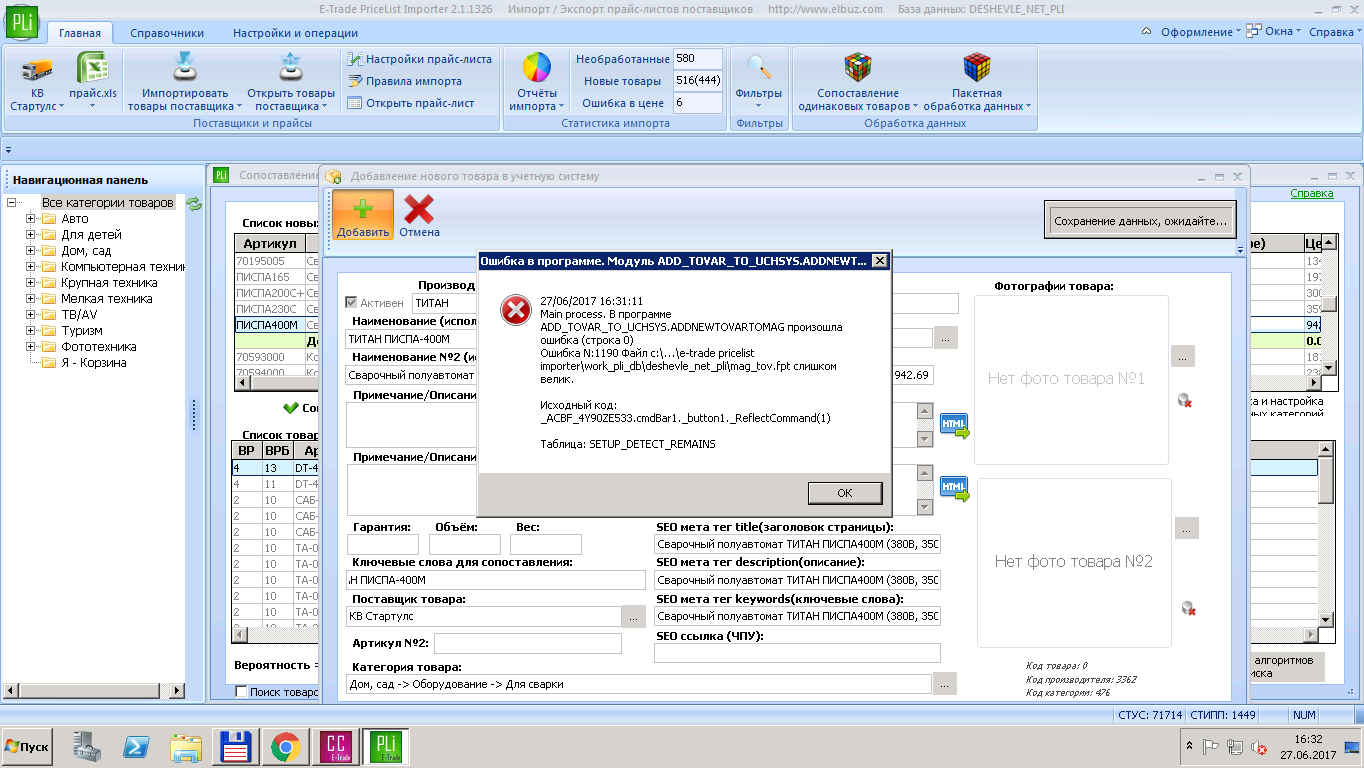1364x768 pixels.
Task: Click the Необработанные value 580
Action: (698, 59)
